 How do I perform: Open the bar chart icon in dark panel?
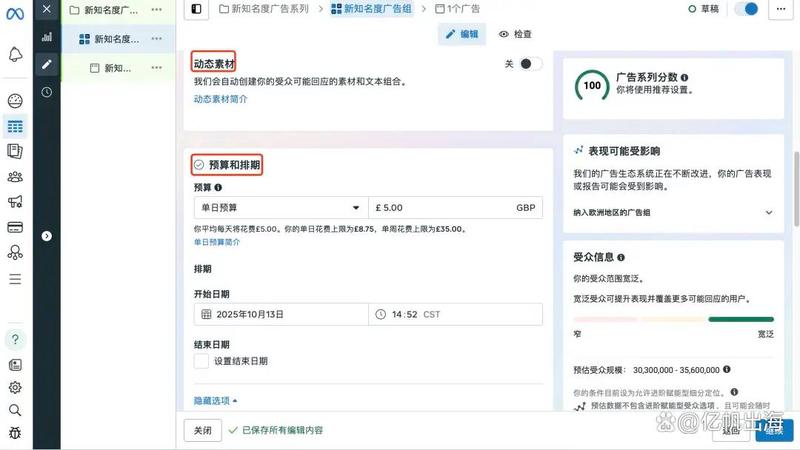(x=46, y=36)
